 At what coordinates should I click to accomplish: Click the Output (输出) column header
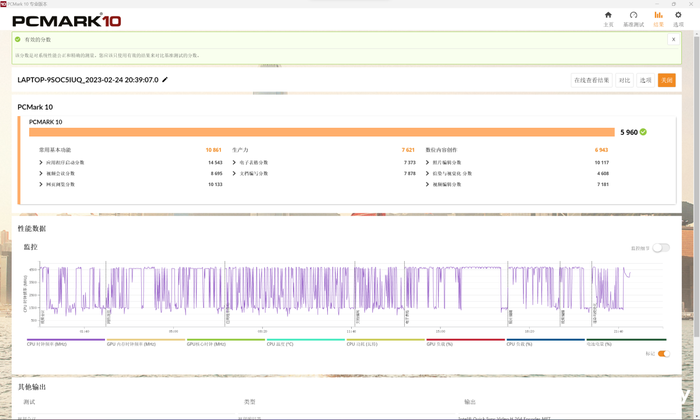[x=470, y=402]
